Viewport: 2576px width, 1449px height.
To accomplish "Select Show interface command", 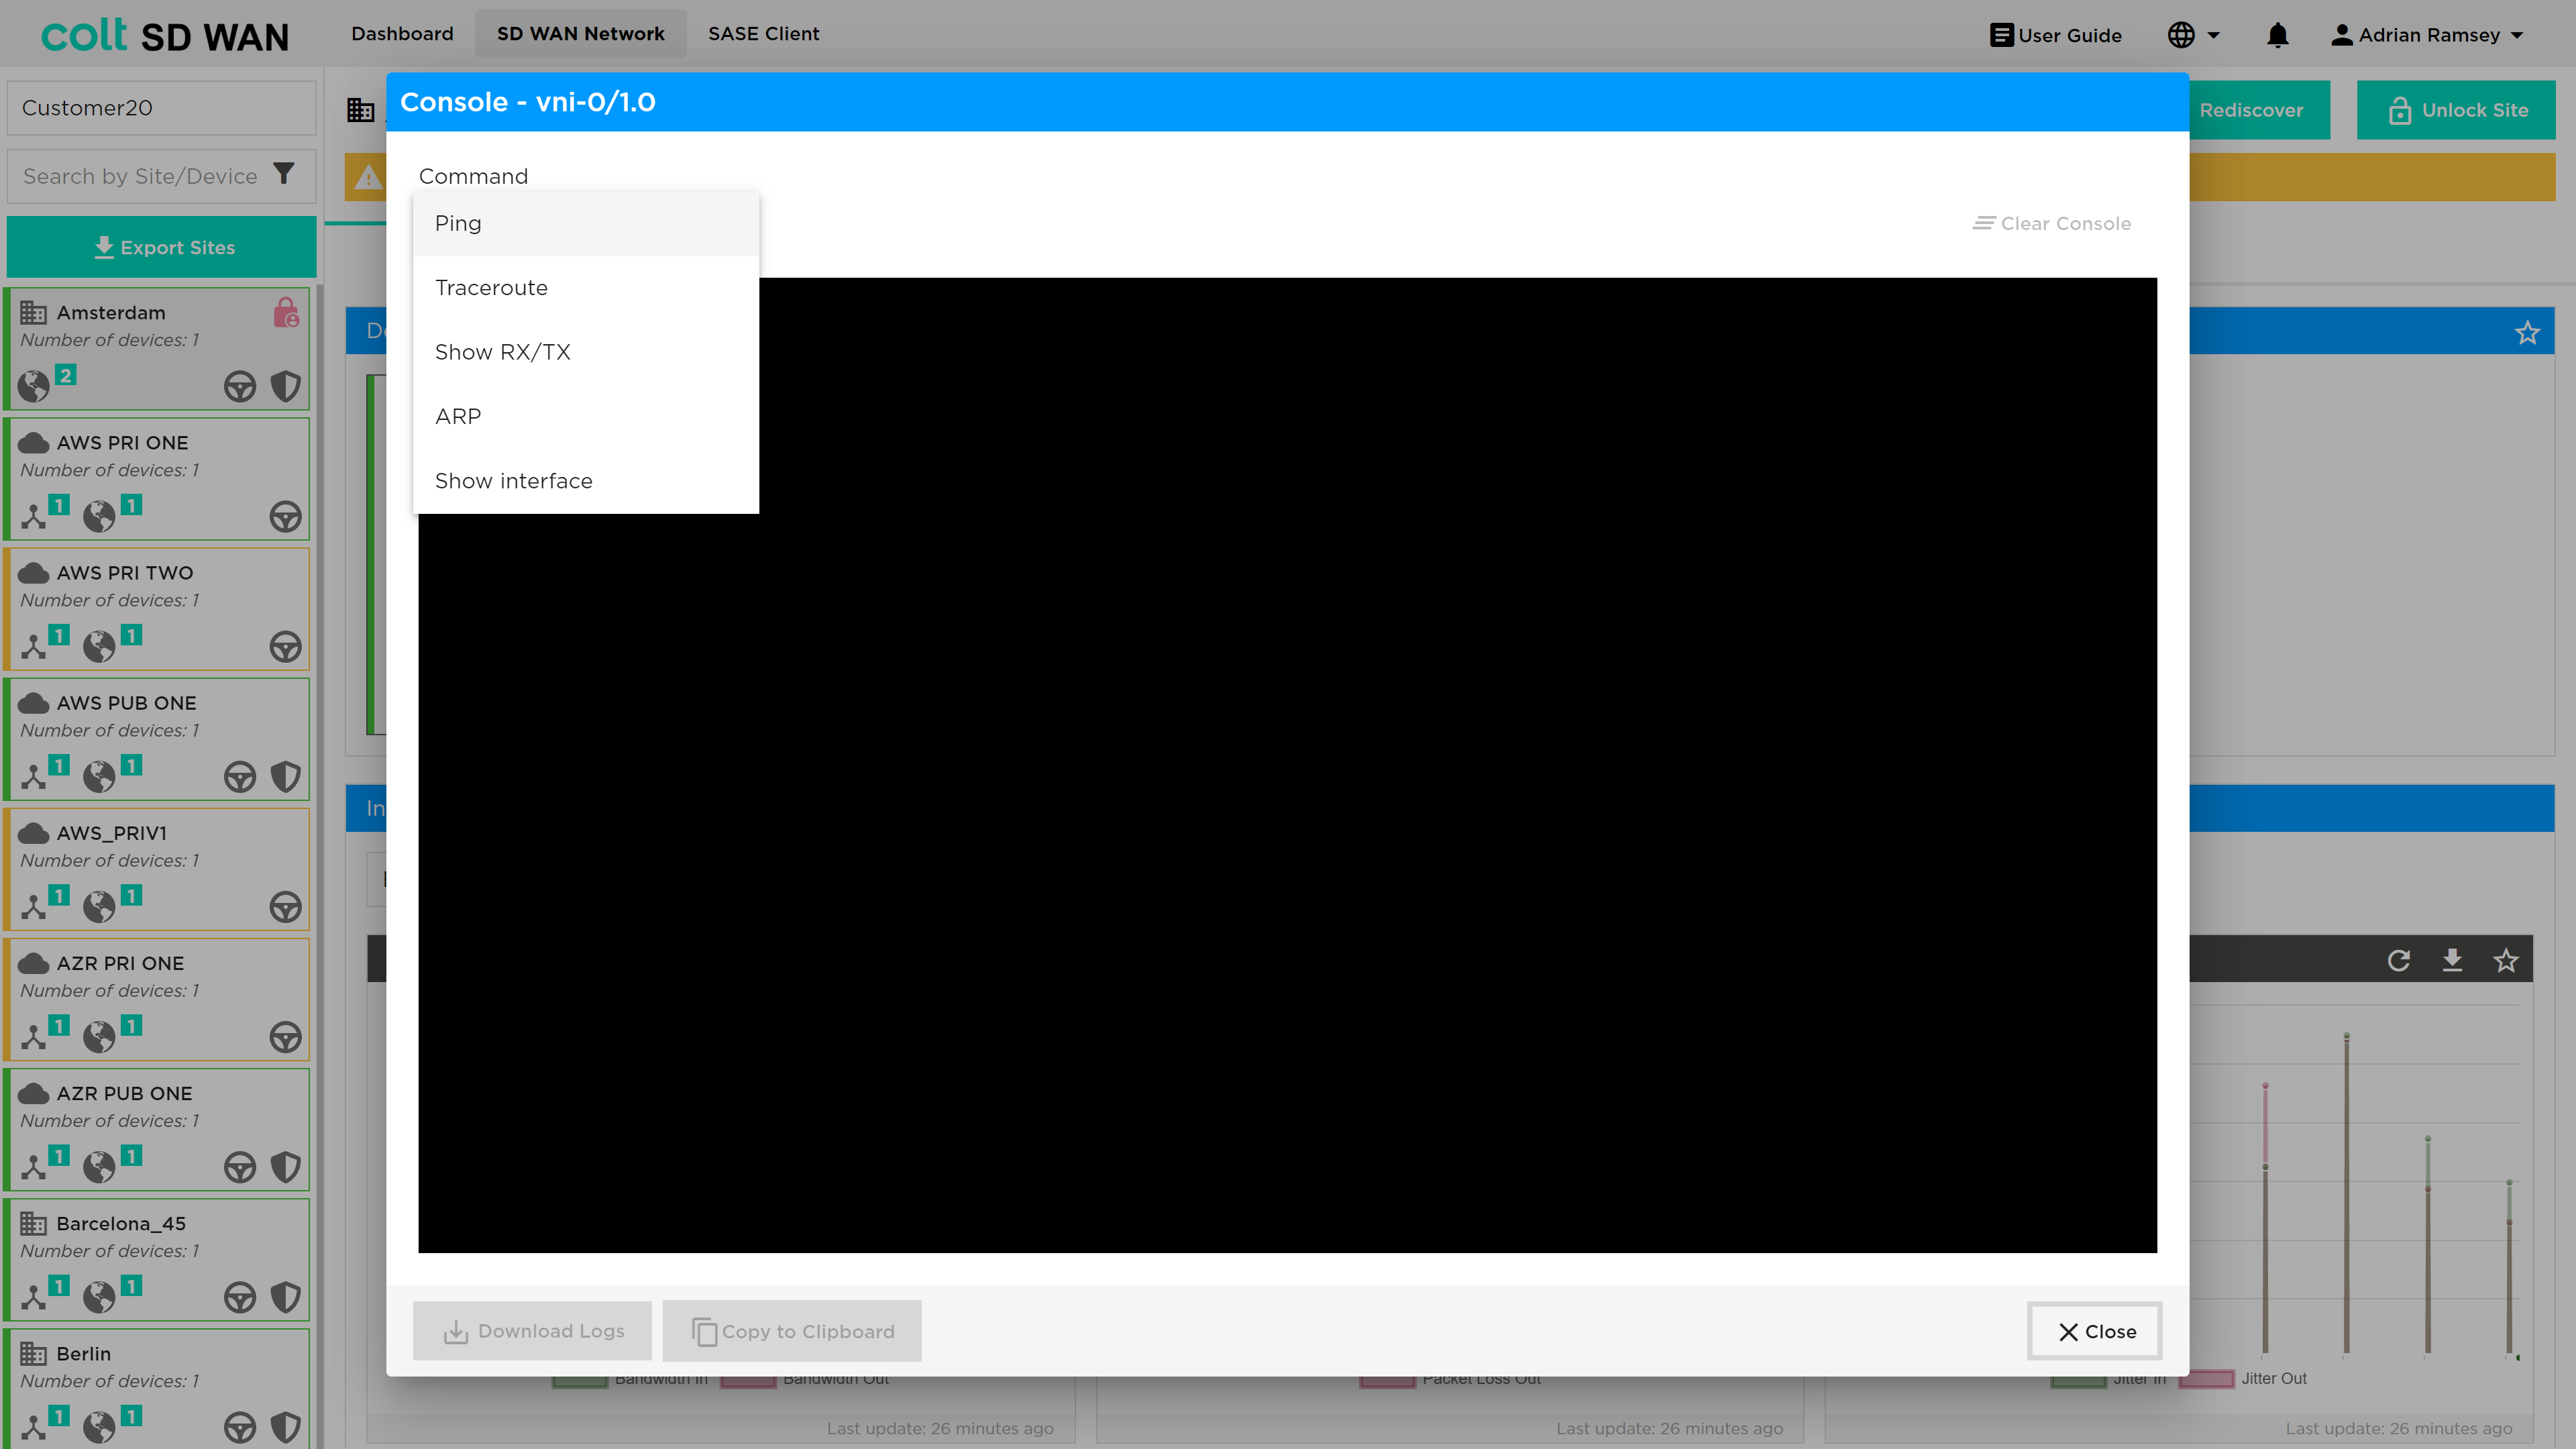I will 585,481.
